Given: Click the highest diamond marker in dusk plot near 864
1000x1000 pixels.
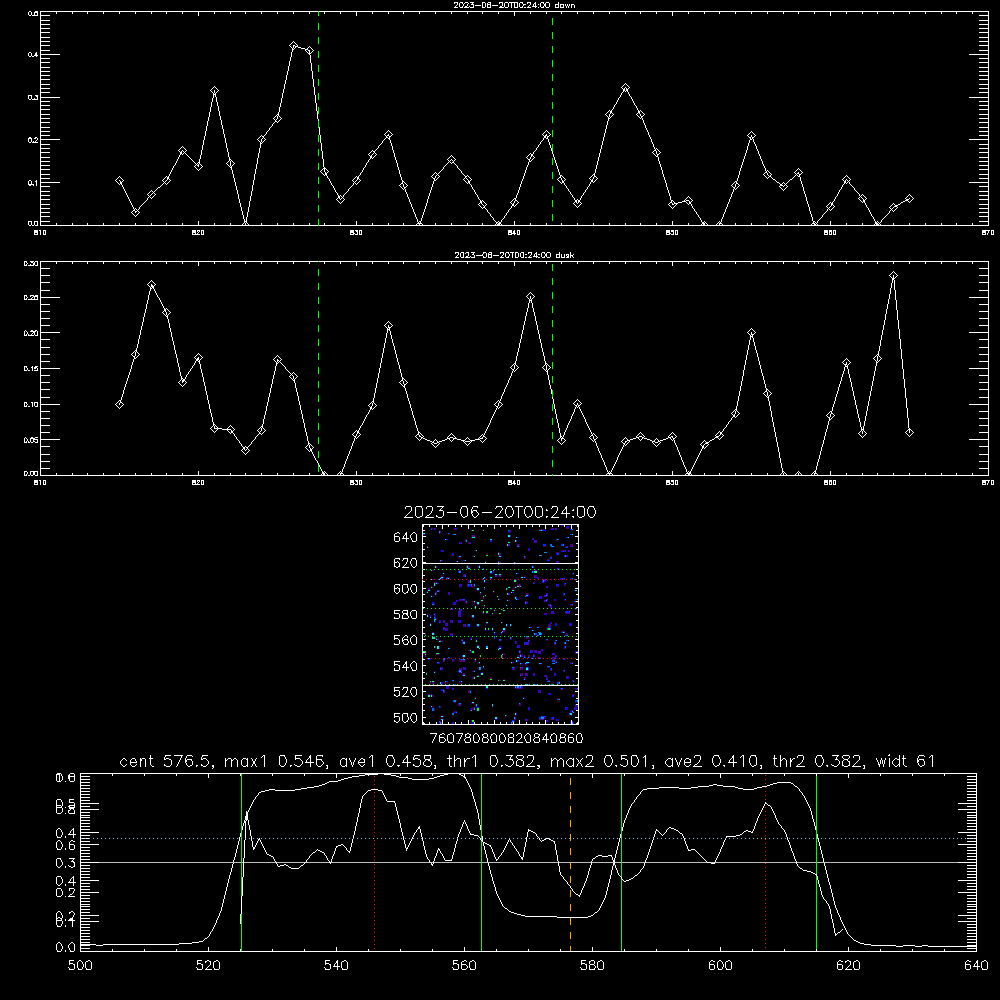Looking at the screenshot, I should pyautogui.click(x=893, y=276).
